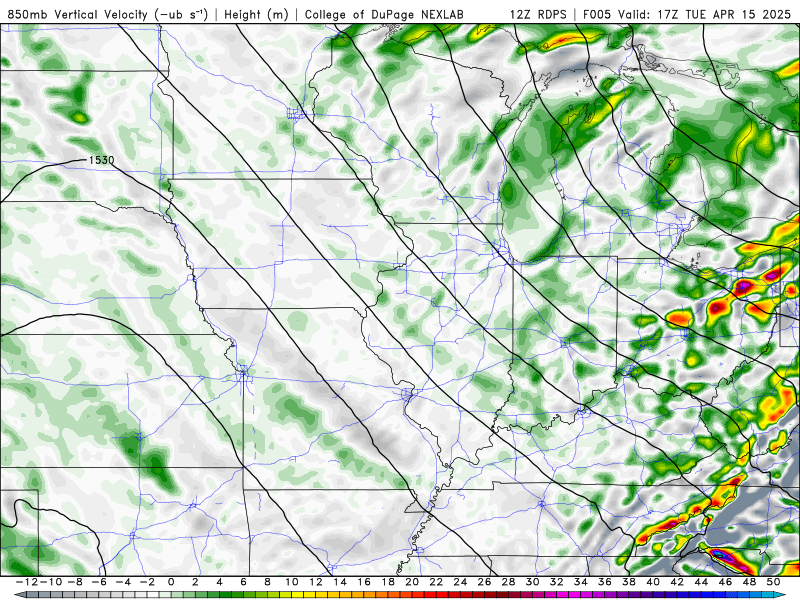Click the "-10" value on the color scale
Image resolution: width=800 pixels, height=600 pixels.
[51, 582]
